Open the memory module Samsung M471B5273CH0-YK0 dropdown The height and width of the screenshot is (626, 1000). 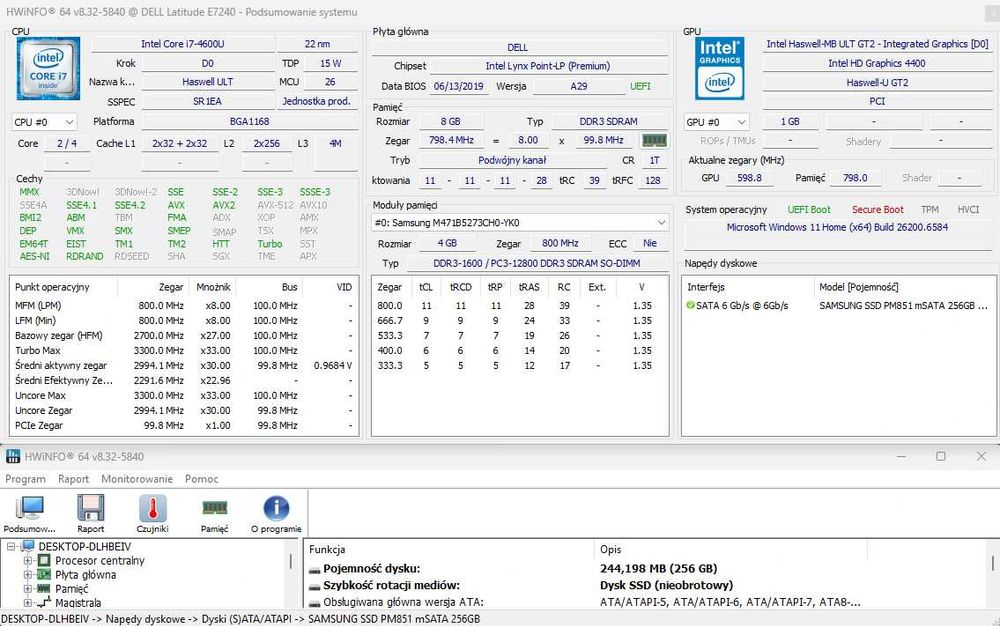point(520,222)
